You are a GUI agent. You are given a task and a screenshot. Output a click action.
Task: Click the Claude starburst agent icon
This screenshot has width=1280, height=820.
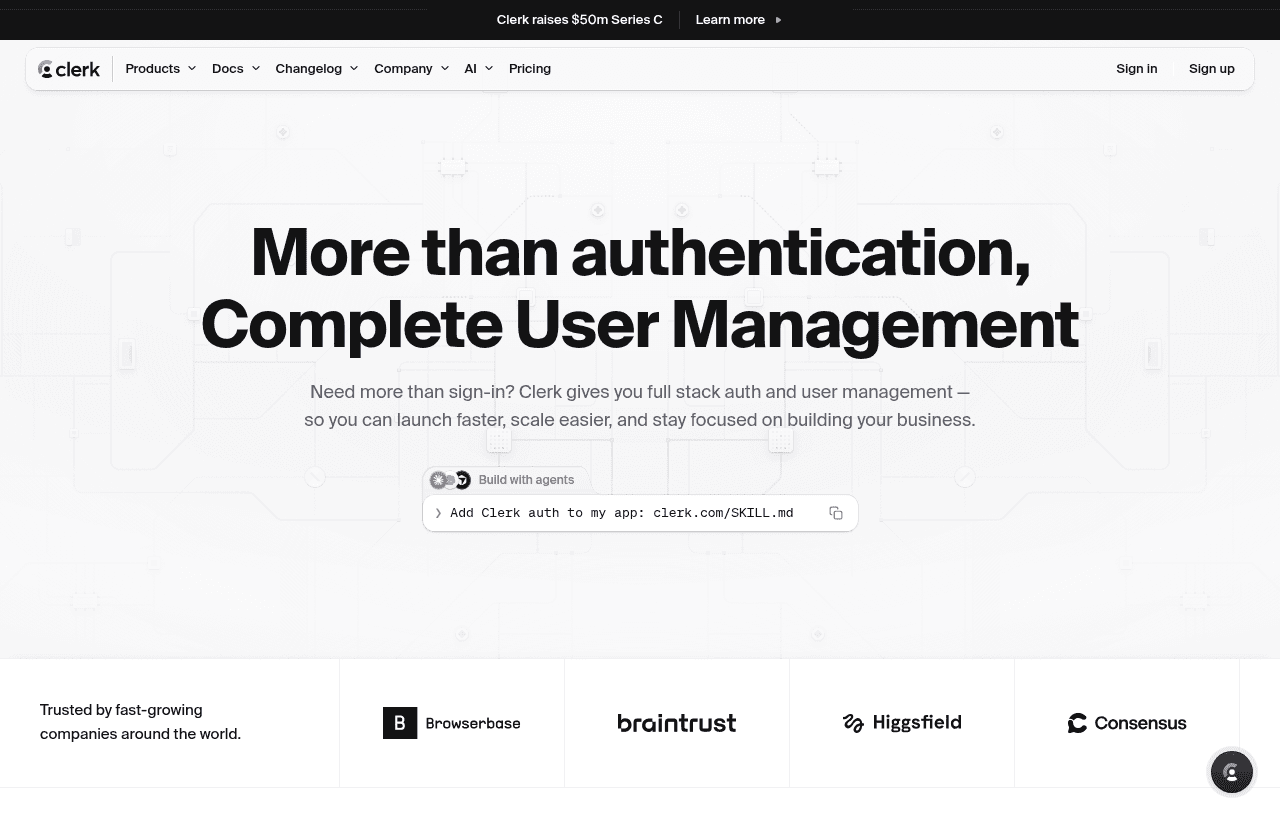pos(438,481)
